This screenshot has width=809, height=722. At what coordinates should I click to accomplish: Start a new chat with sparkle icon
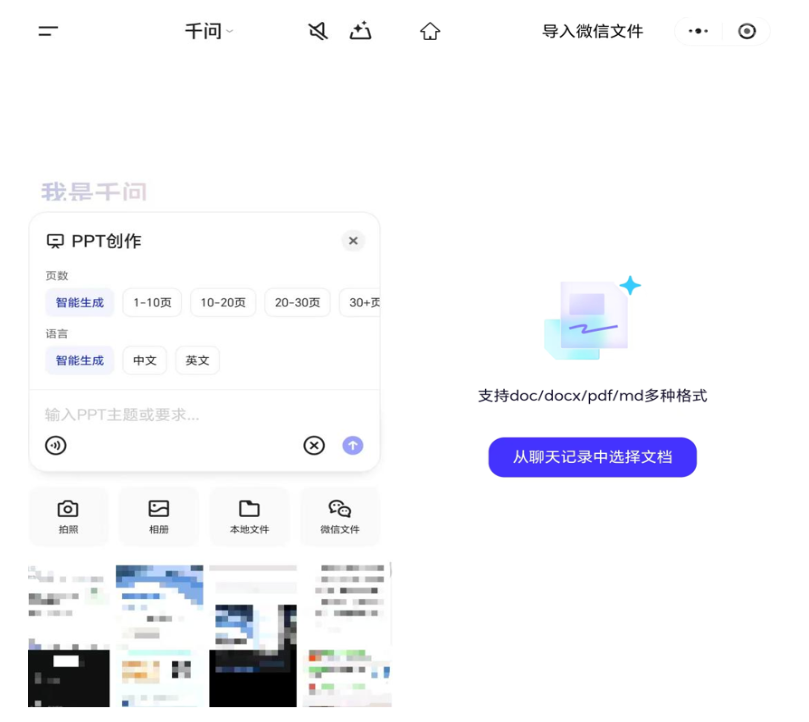pos(360,31)
